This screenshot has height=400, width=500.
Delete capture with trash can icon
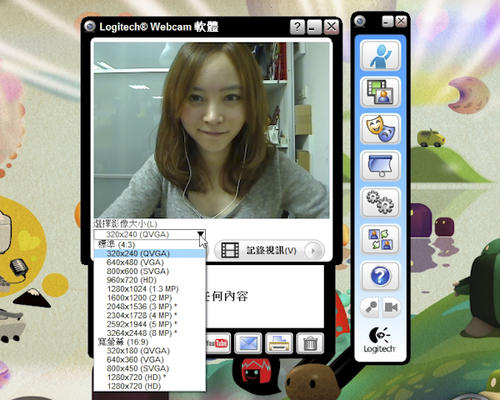(310, 343)
